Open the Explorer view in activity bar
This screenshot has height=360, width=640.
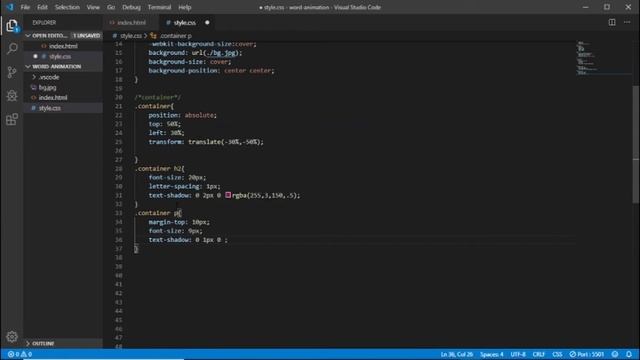pyautogui.click(x=12, y=26)
